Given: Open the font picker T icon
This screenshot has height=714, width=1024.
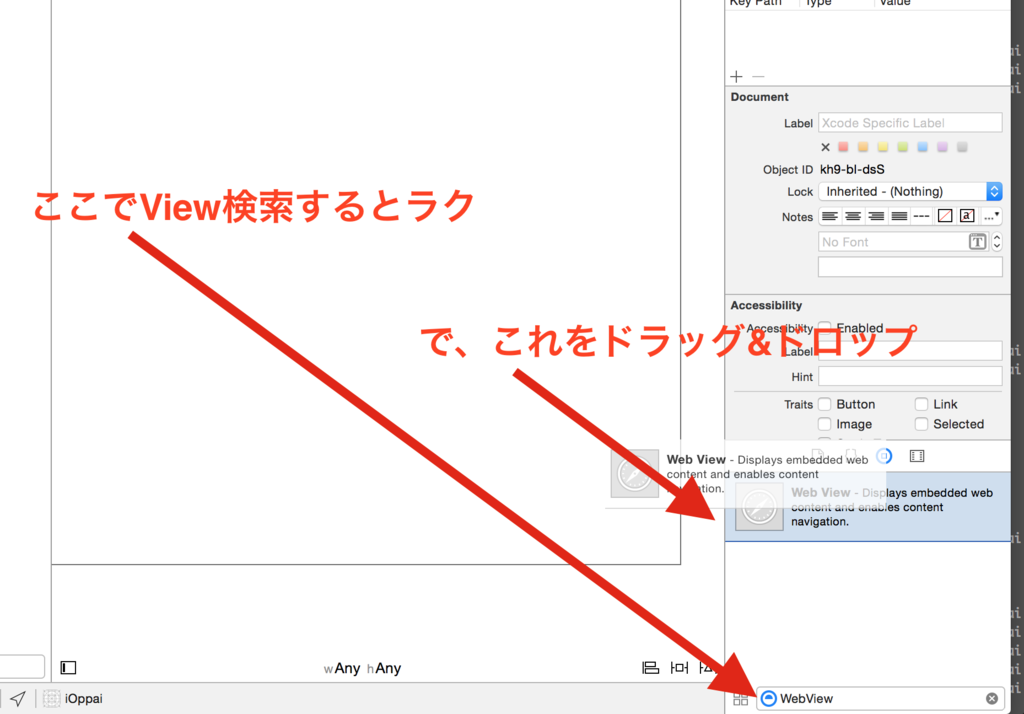Looking at the screenshot, I should click(977, 242).
